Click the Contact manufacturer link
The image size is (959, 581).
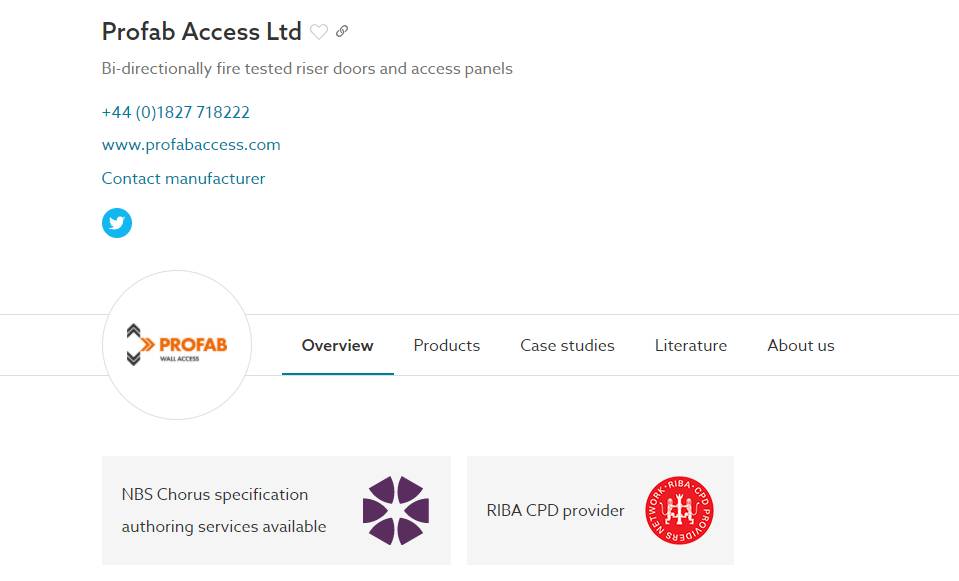183,179
